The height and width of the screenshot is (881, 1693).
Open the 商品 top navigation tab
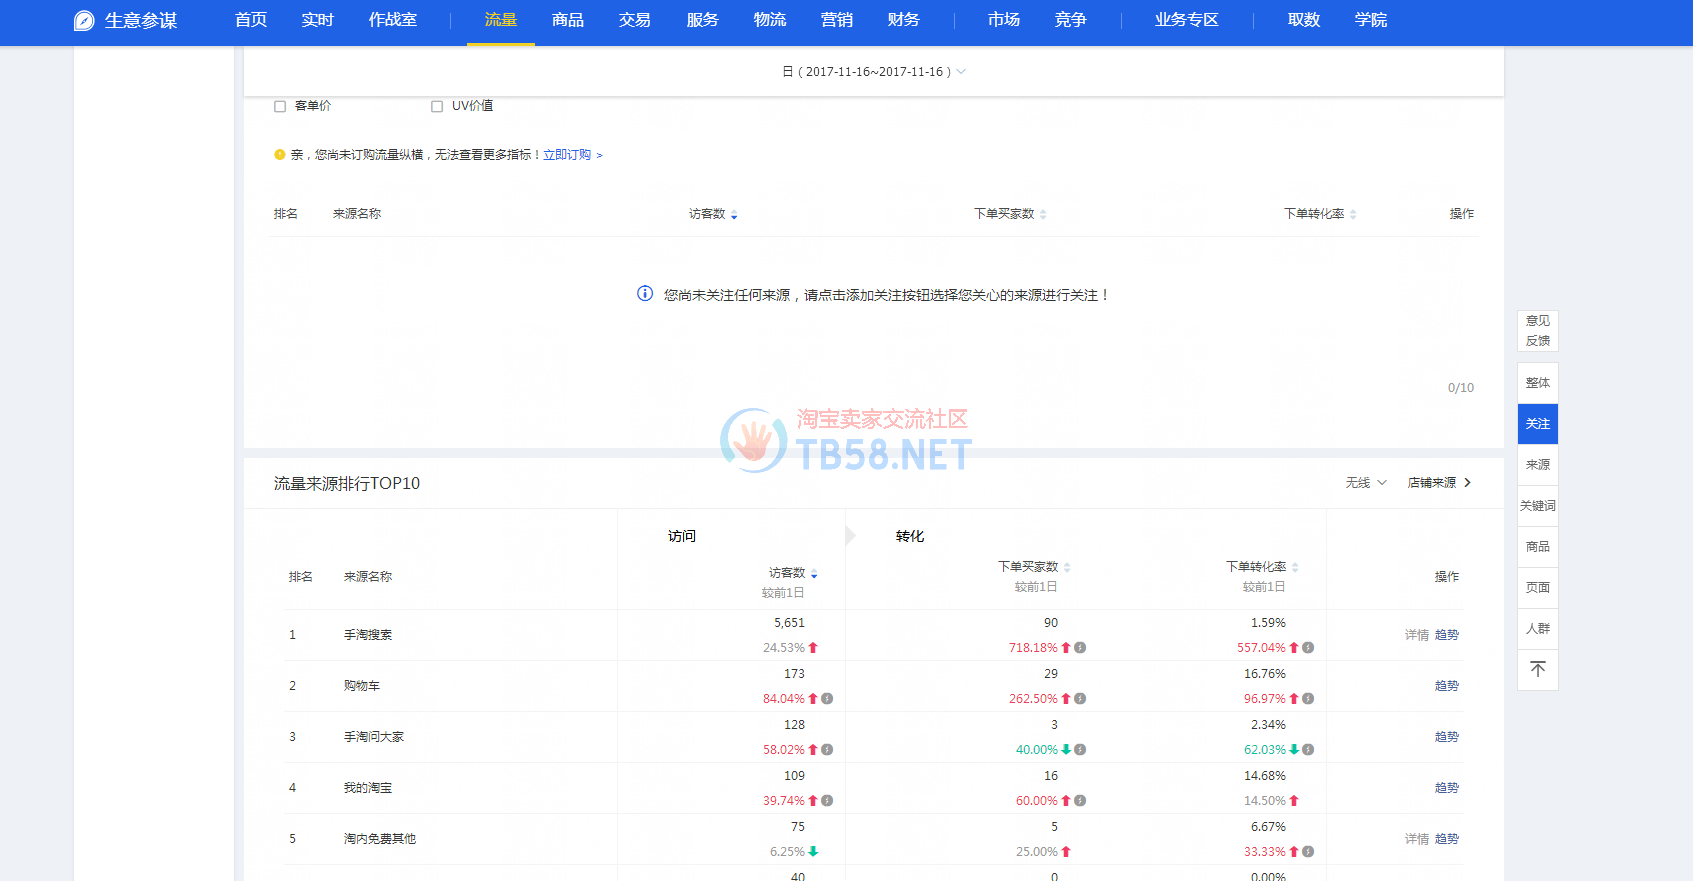pyautogui.click(x=567, y=20)
